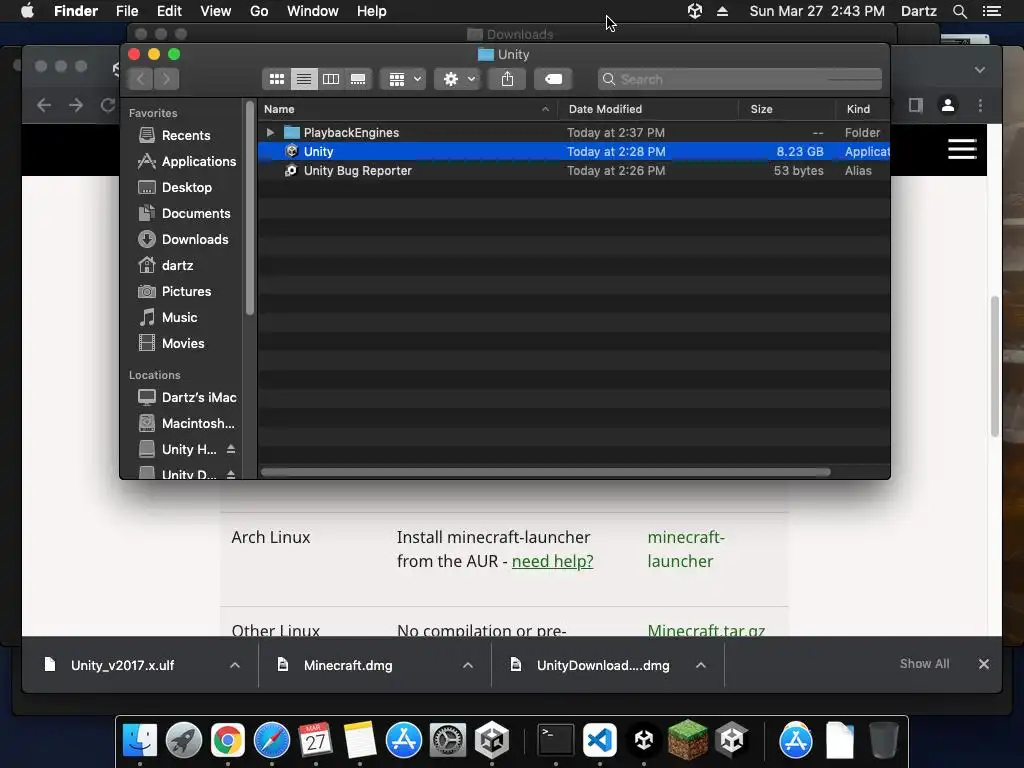Open the need help? link
The width and height of the screenshot is (1024, 768).
point(552,561)
